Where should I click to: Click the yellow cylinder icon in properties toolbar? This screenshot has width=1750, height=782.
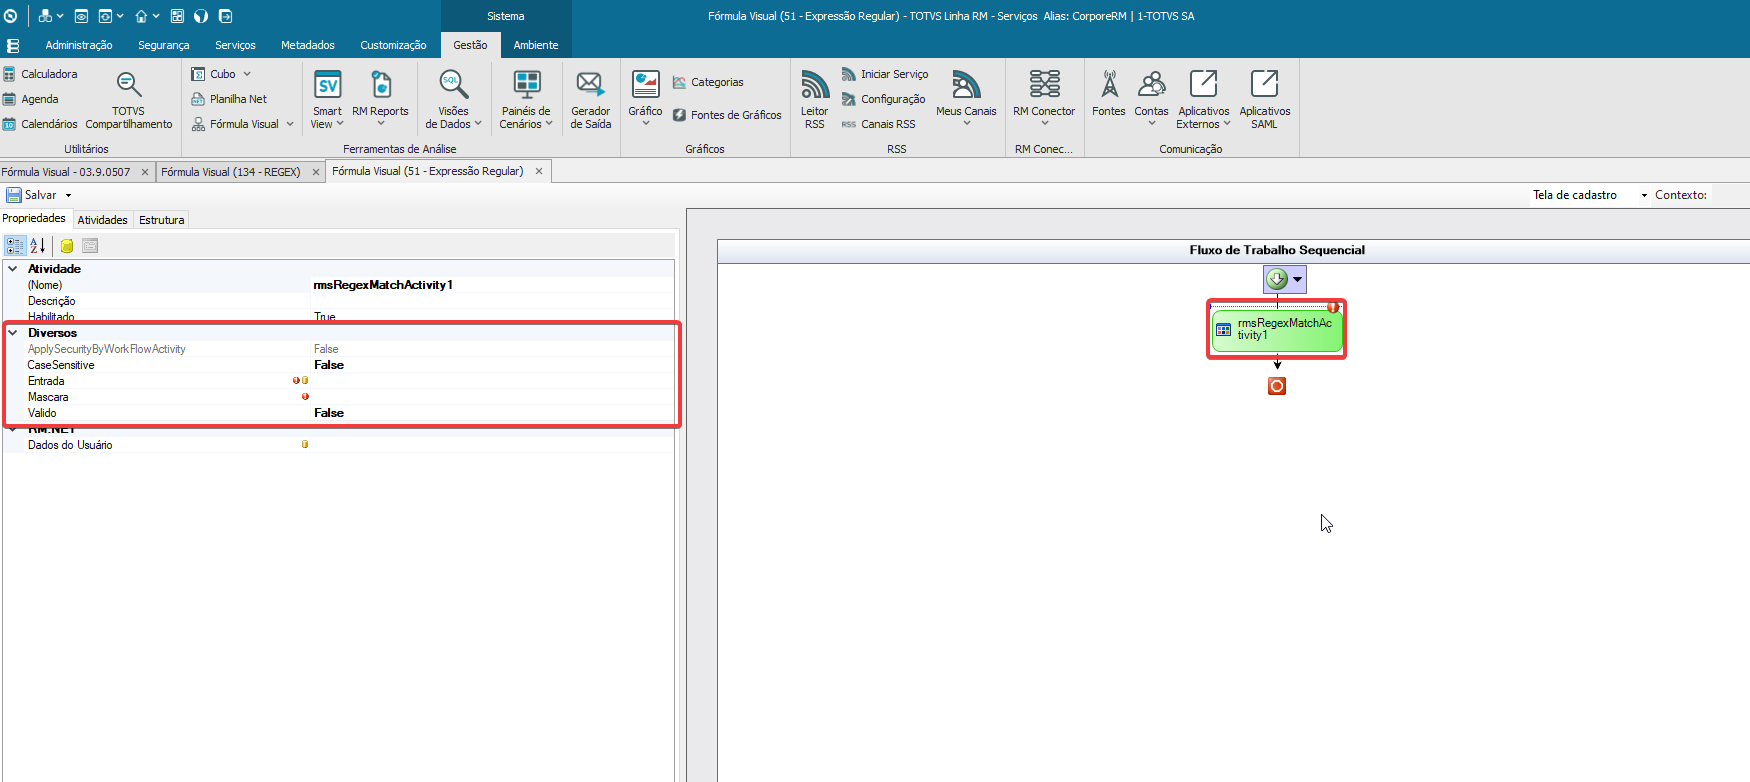pos(67,246)
